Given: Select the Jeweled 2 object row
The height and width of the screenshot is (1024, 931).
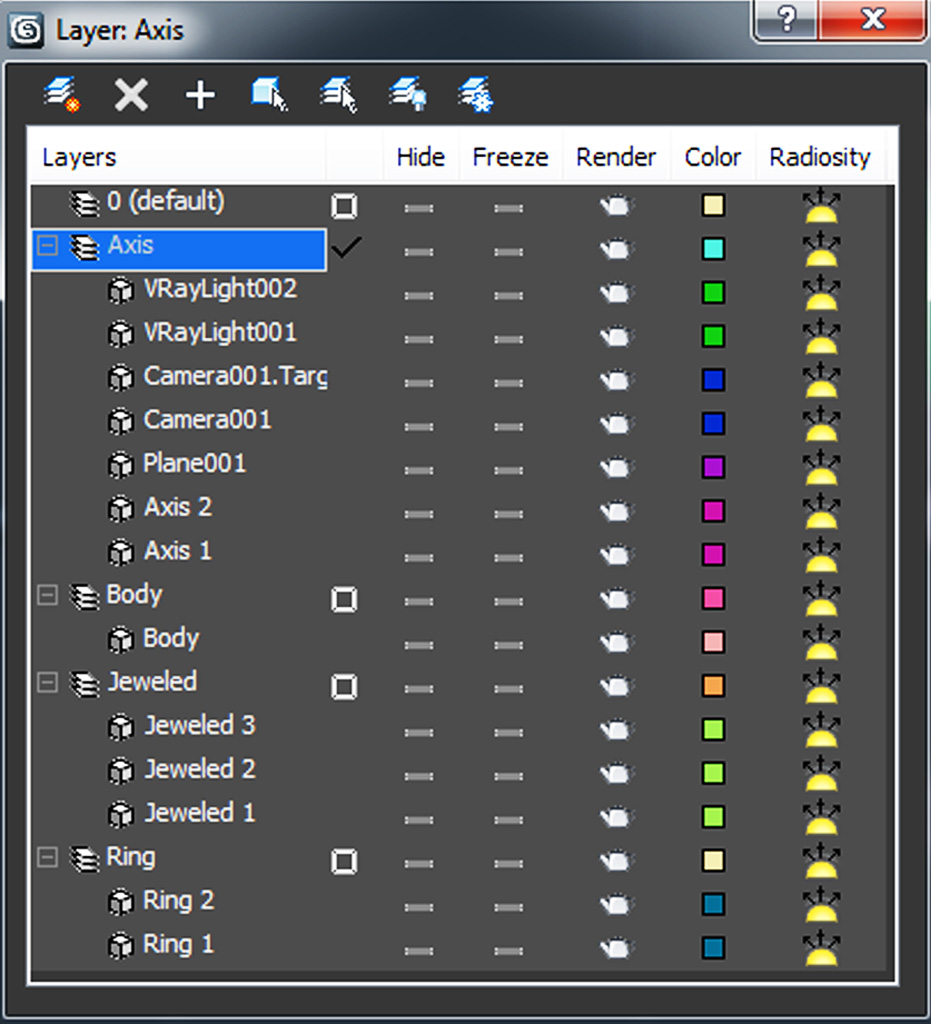Looking at the screenshot, I should (x=200, y=769).
